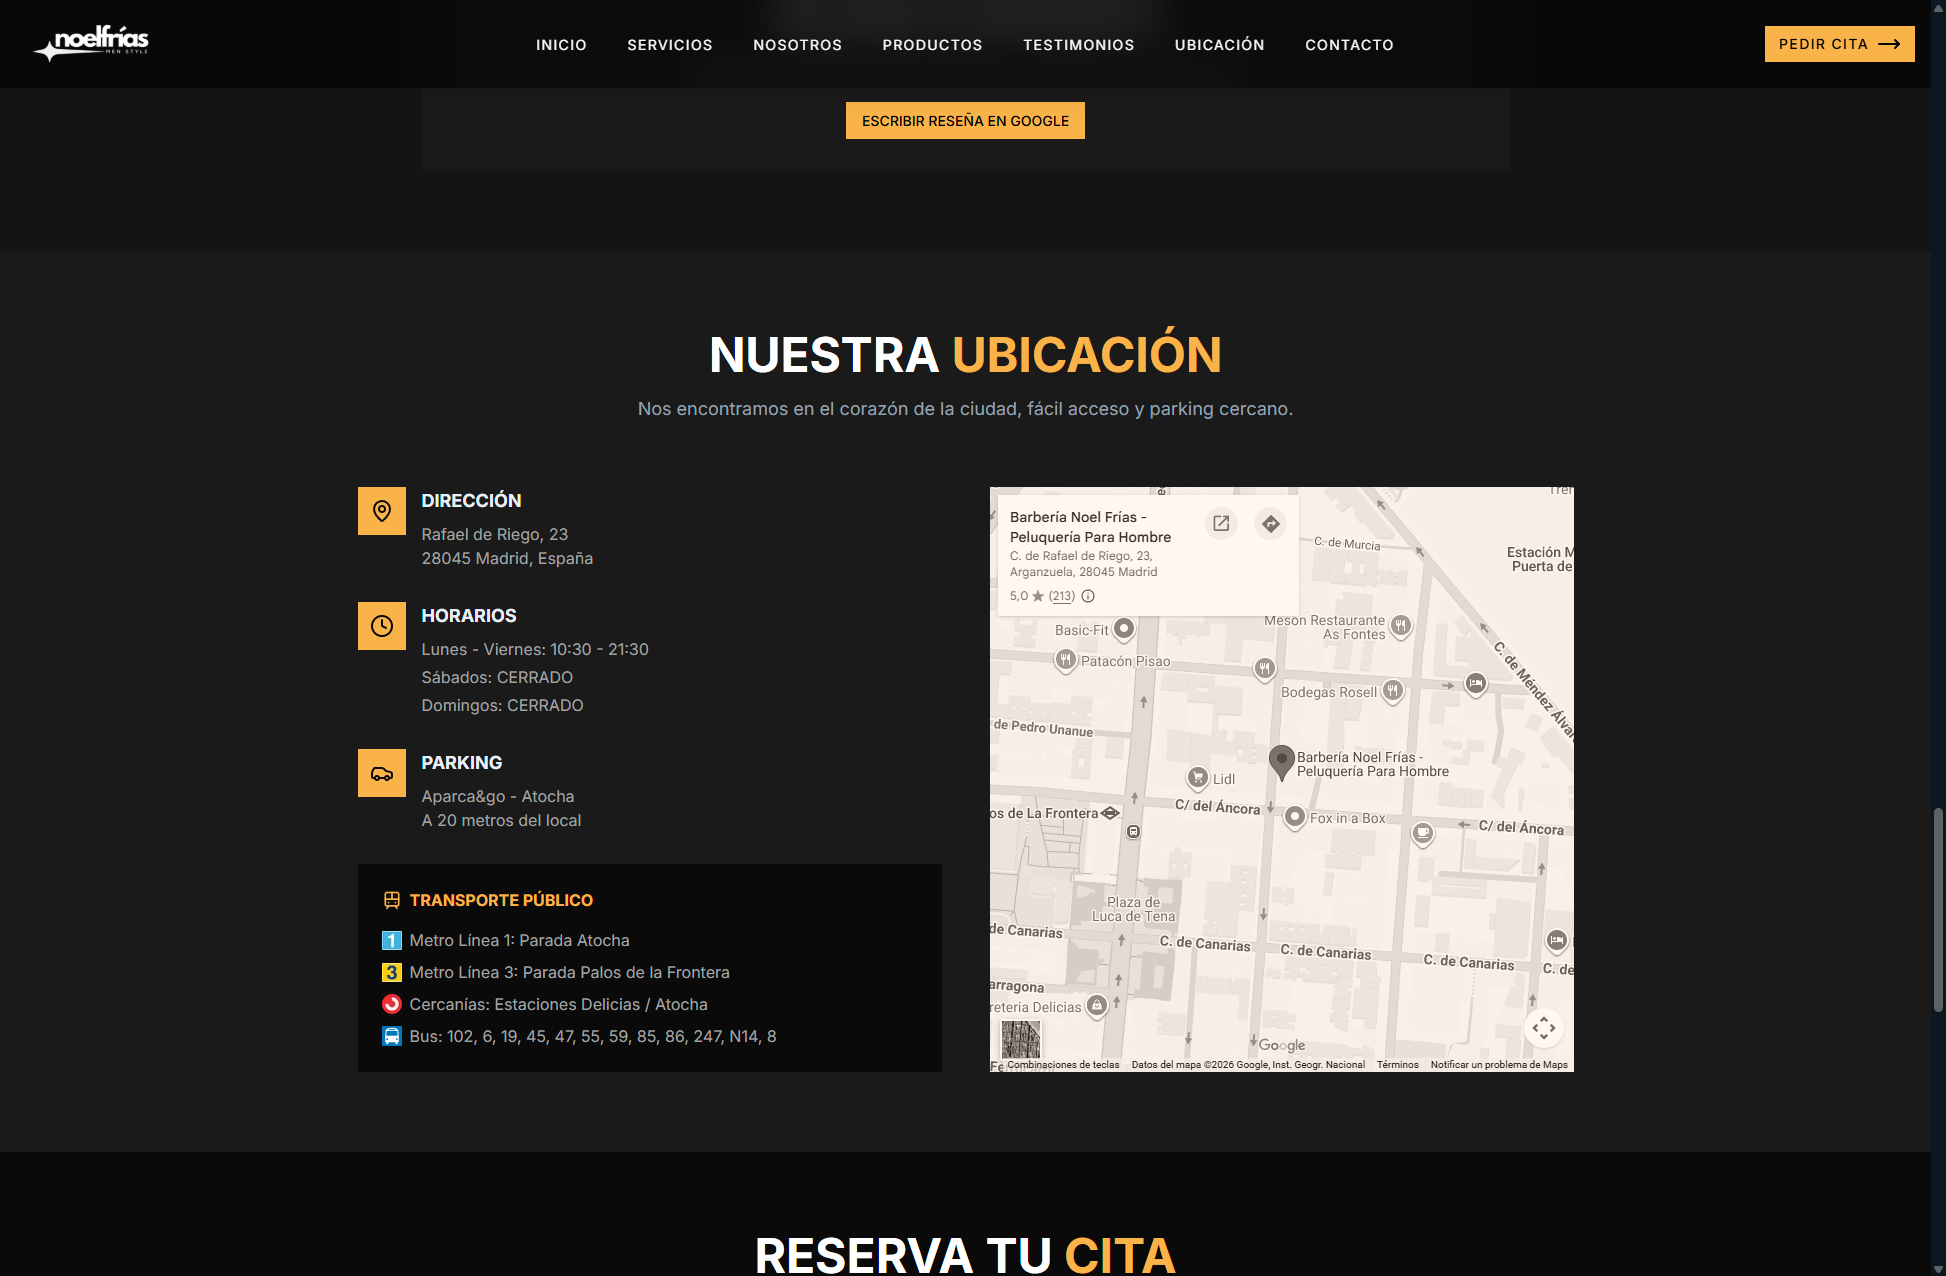
Task: Open the Servicios menu item
Action: 669,45
